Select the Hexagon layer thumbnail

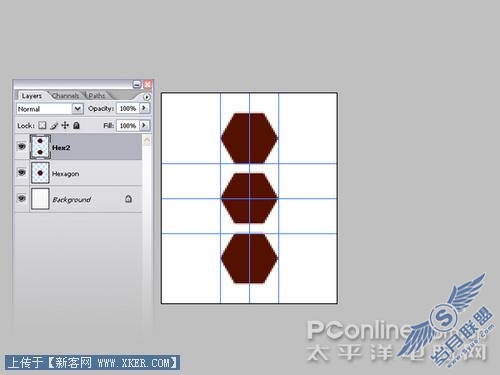click(40, 173)
